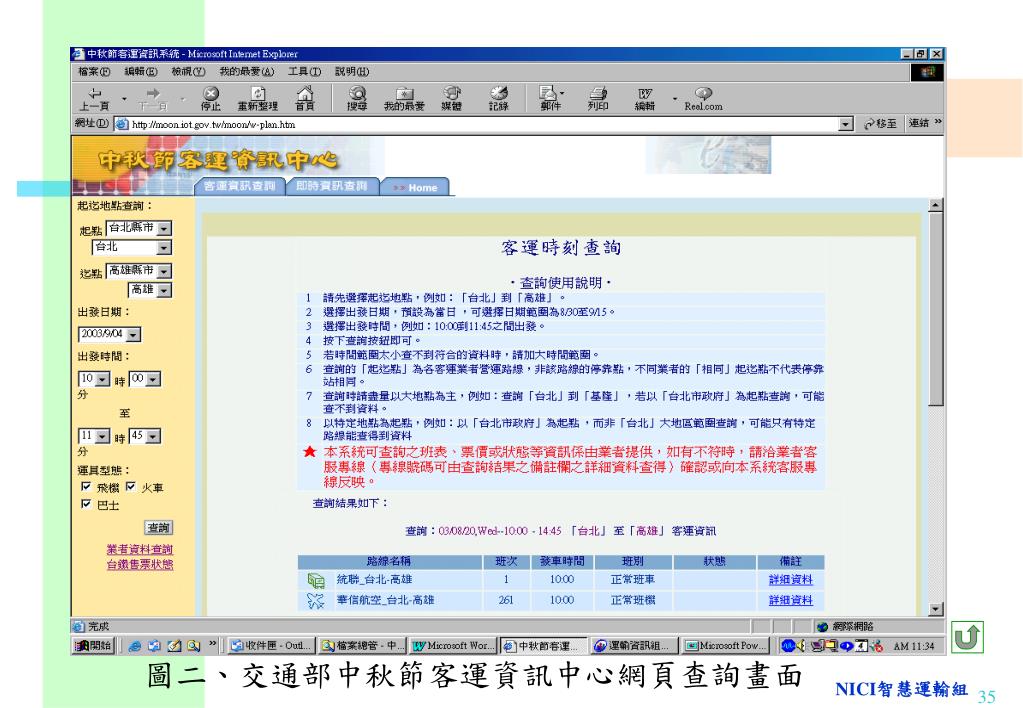Switch to the 檔案總管 taskbar button
Viewport: 1023px width, 708px height.
[x=363, y=645]
